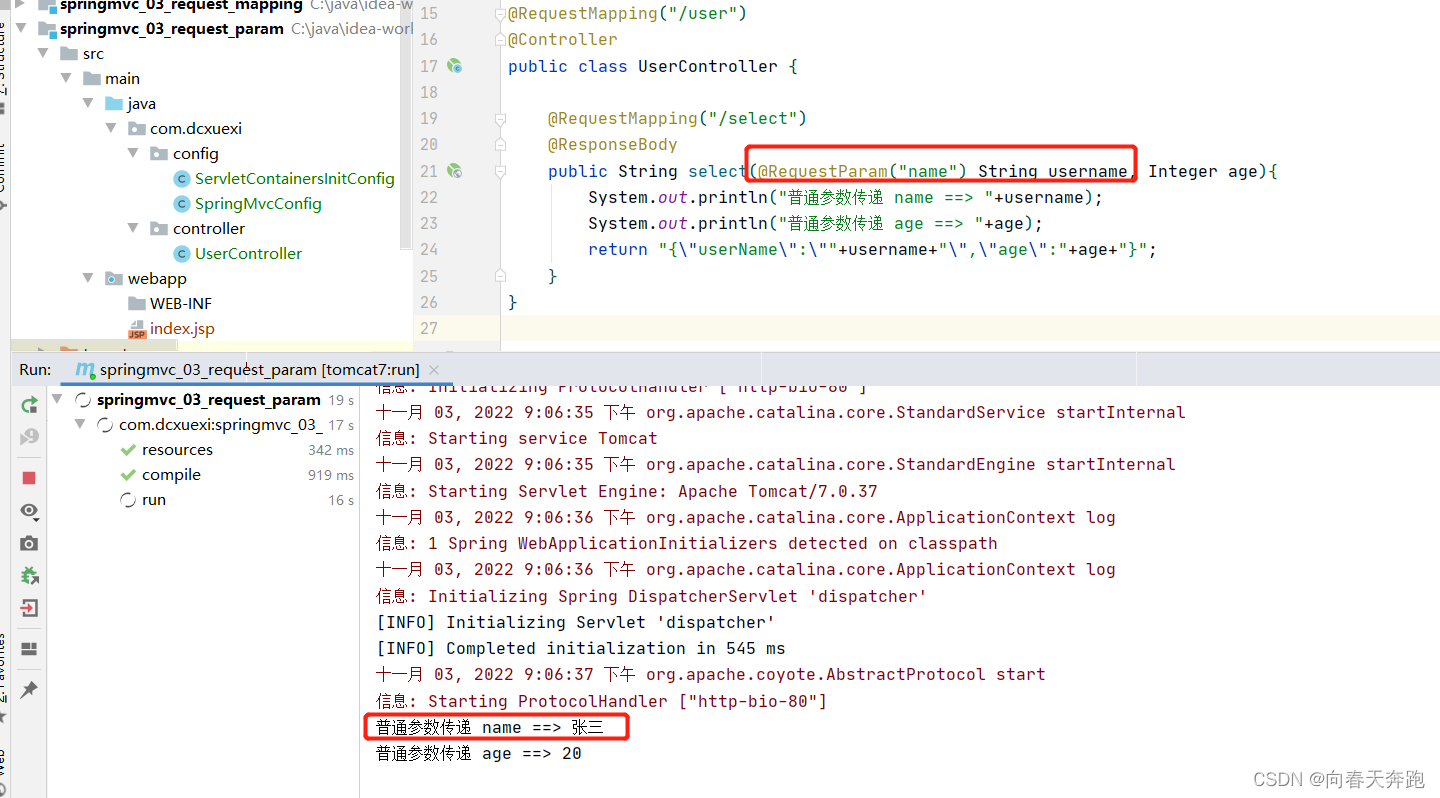Image resolution: width=1440 pixels, height=798 pixels.
Task: Collapse the config package arrow
Action: (x=133, y=154)
